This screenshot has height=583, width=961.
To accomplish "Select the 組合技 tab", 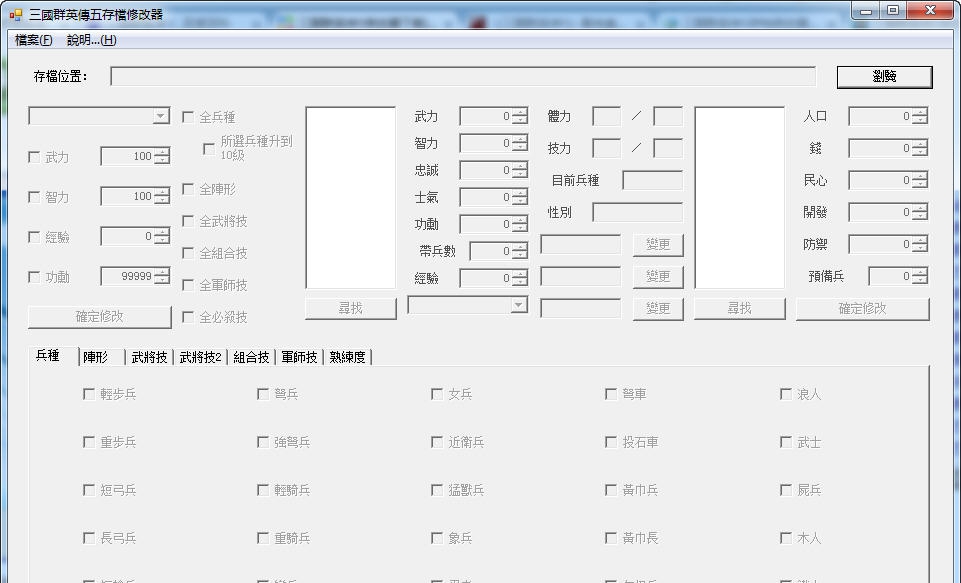I will click(x=251, y=357).
